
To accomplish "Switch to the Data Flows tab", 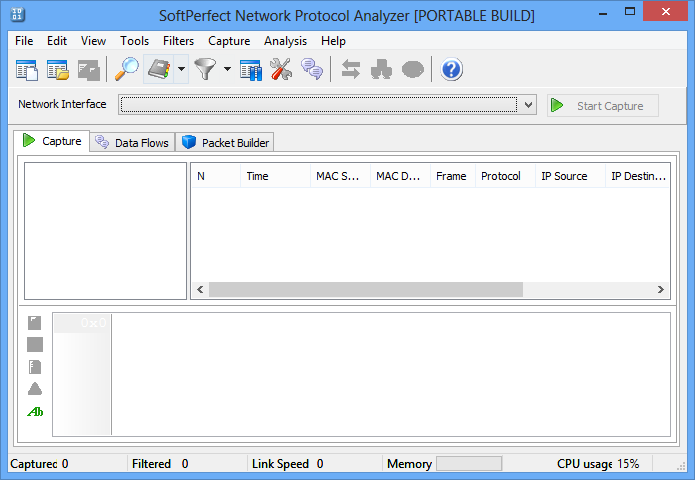I will [x=132, y=143].
